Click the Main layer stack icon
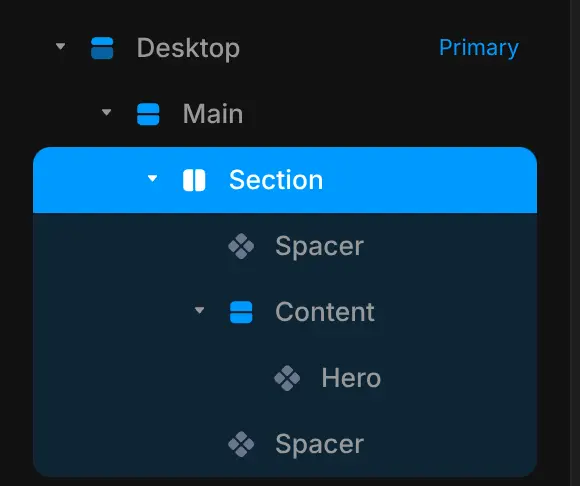The image size is (580, 486). (148, 114)
